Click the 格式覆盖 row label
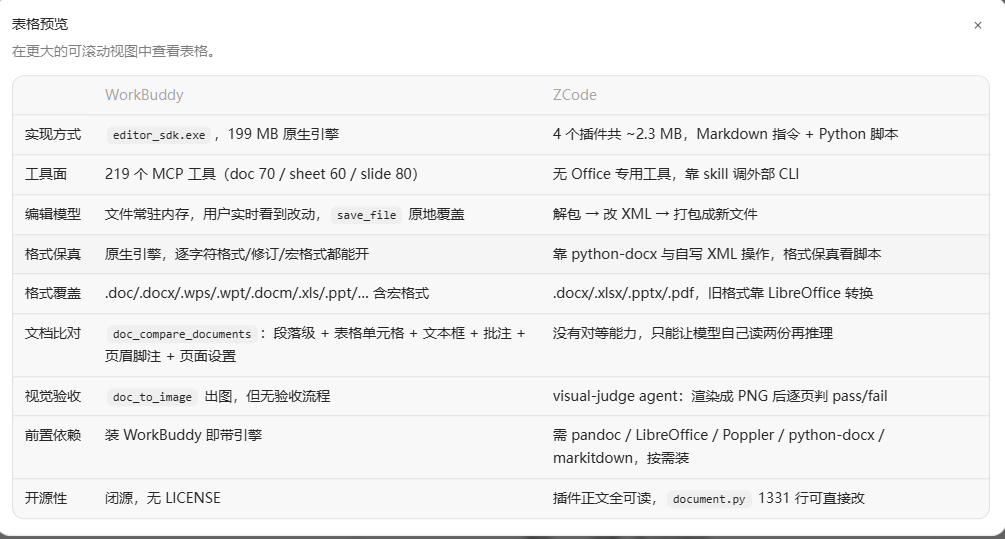Image resolution: width=1005 pixels, height=539 pixels. click(x=53, y=294)
